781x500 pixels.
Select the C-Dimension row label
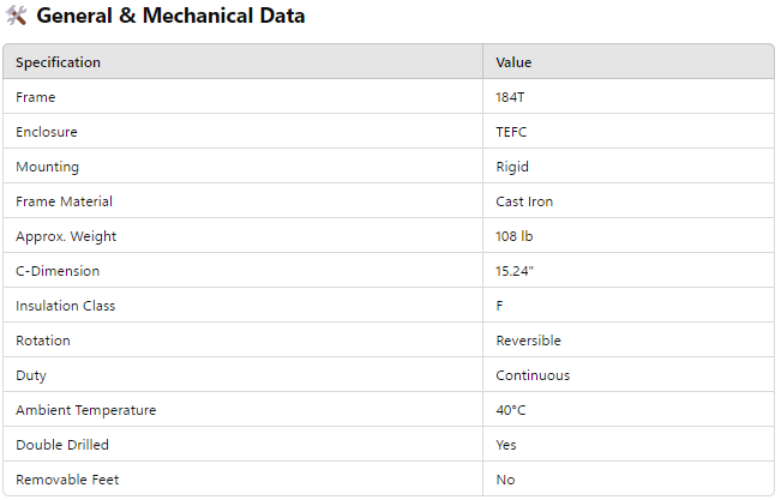[x=58, y=271]
